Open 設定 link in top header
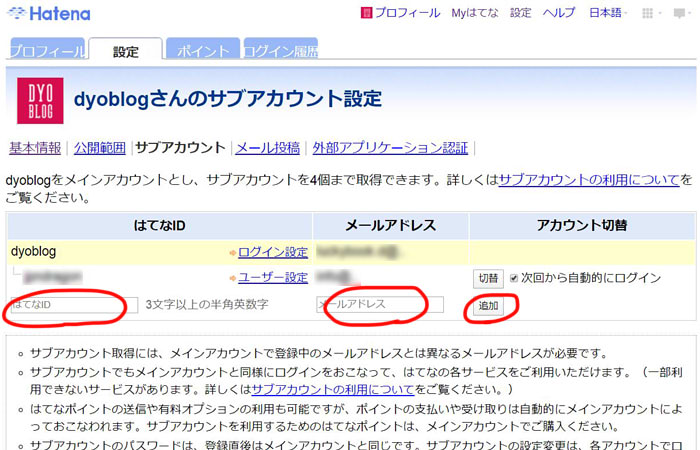Screen dimensions: 700x450 pos(521,13)
